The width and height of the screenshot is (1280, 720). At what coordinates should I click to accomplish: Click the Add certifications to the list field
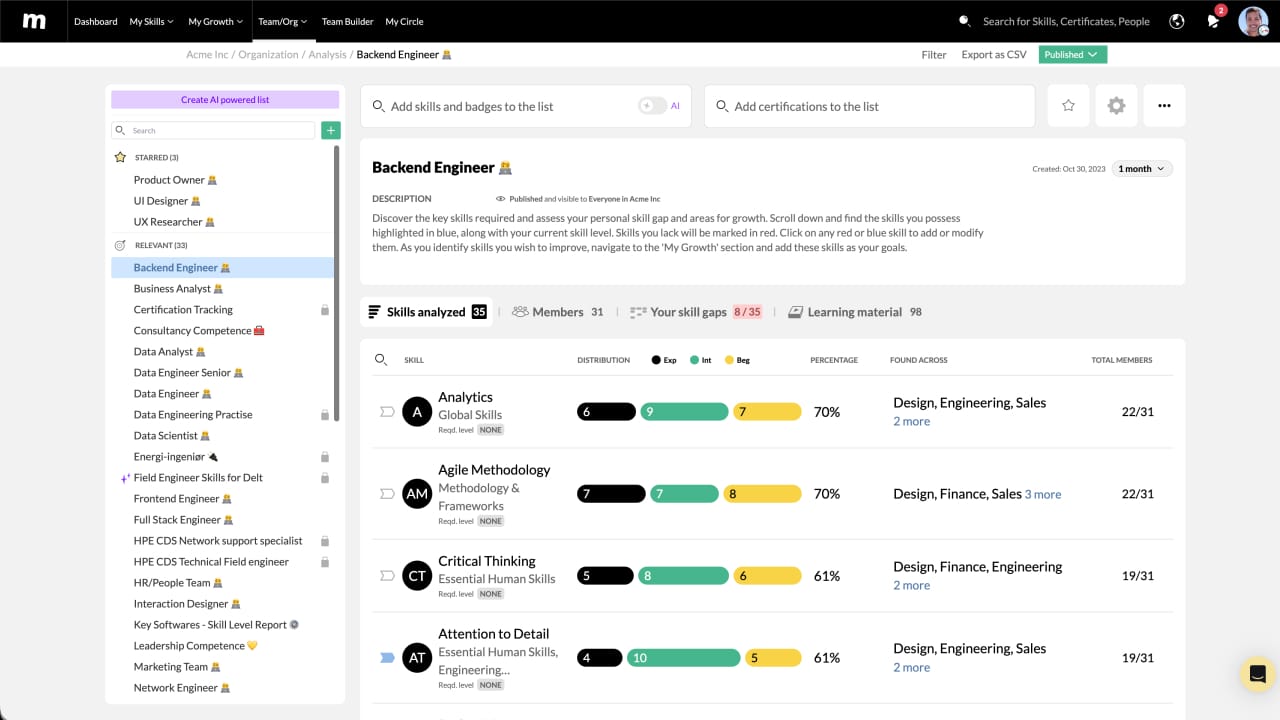coord(869,106)
